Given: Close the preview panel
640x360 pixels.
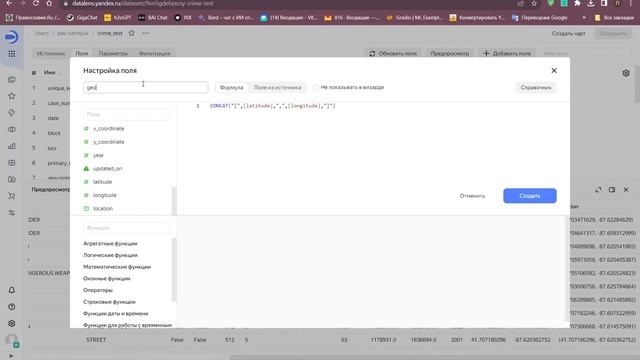Looking at the screenshot, I should tap(626, 189).
